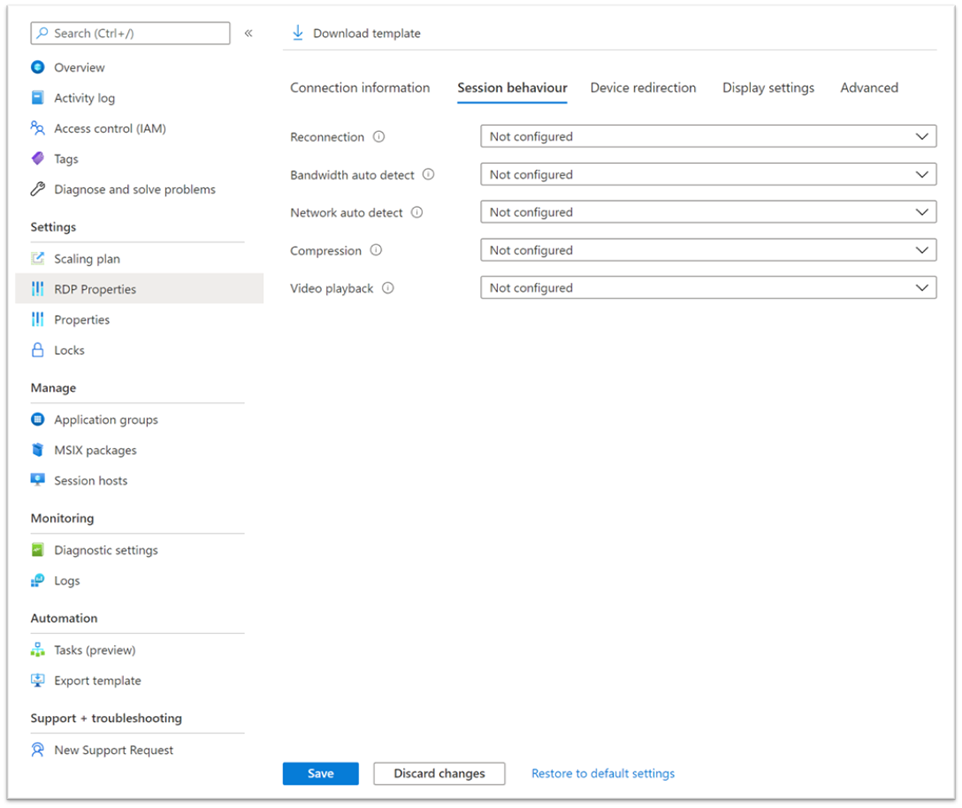Click the Diagnose and solve problems wrench icon
The image size is (962, 808).
[37, 189]
